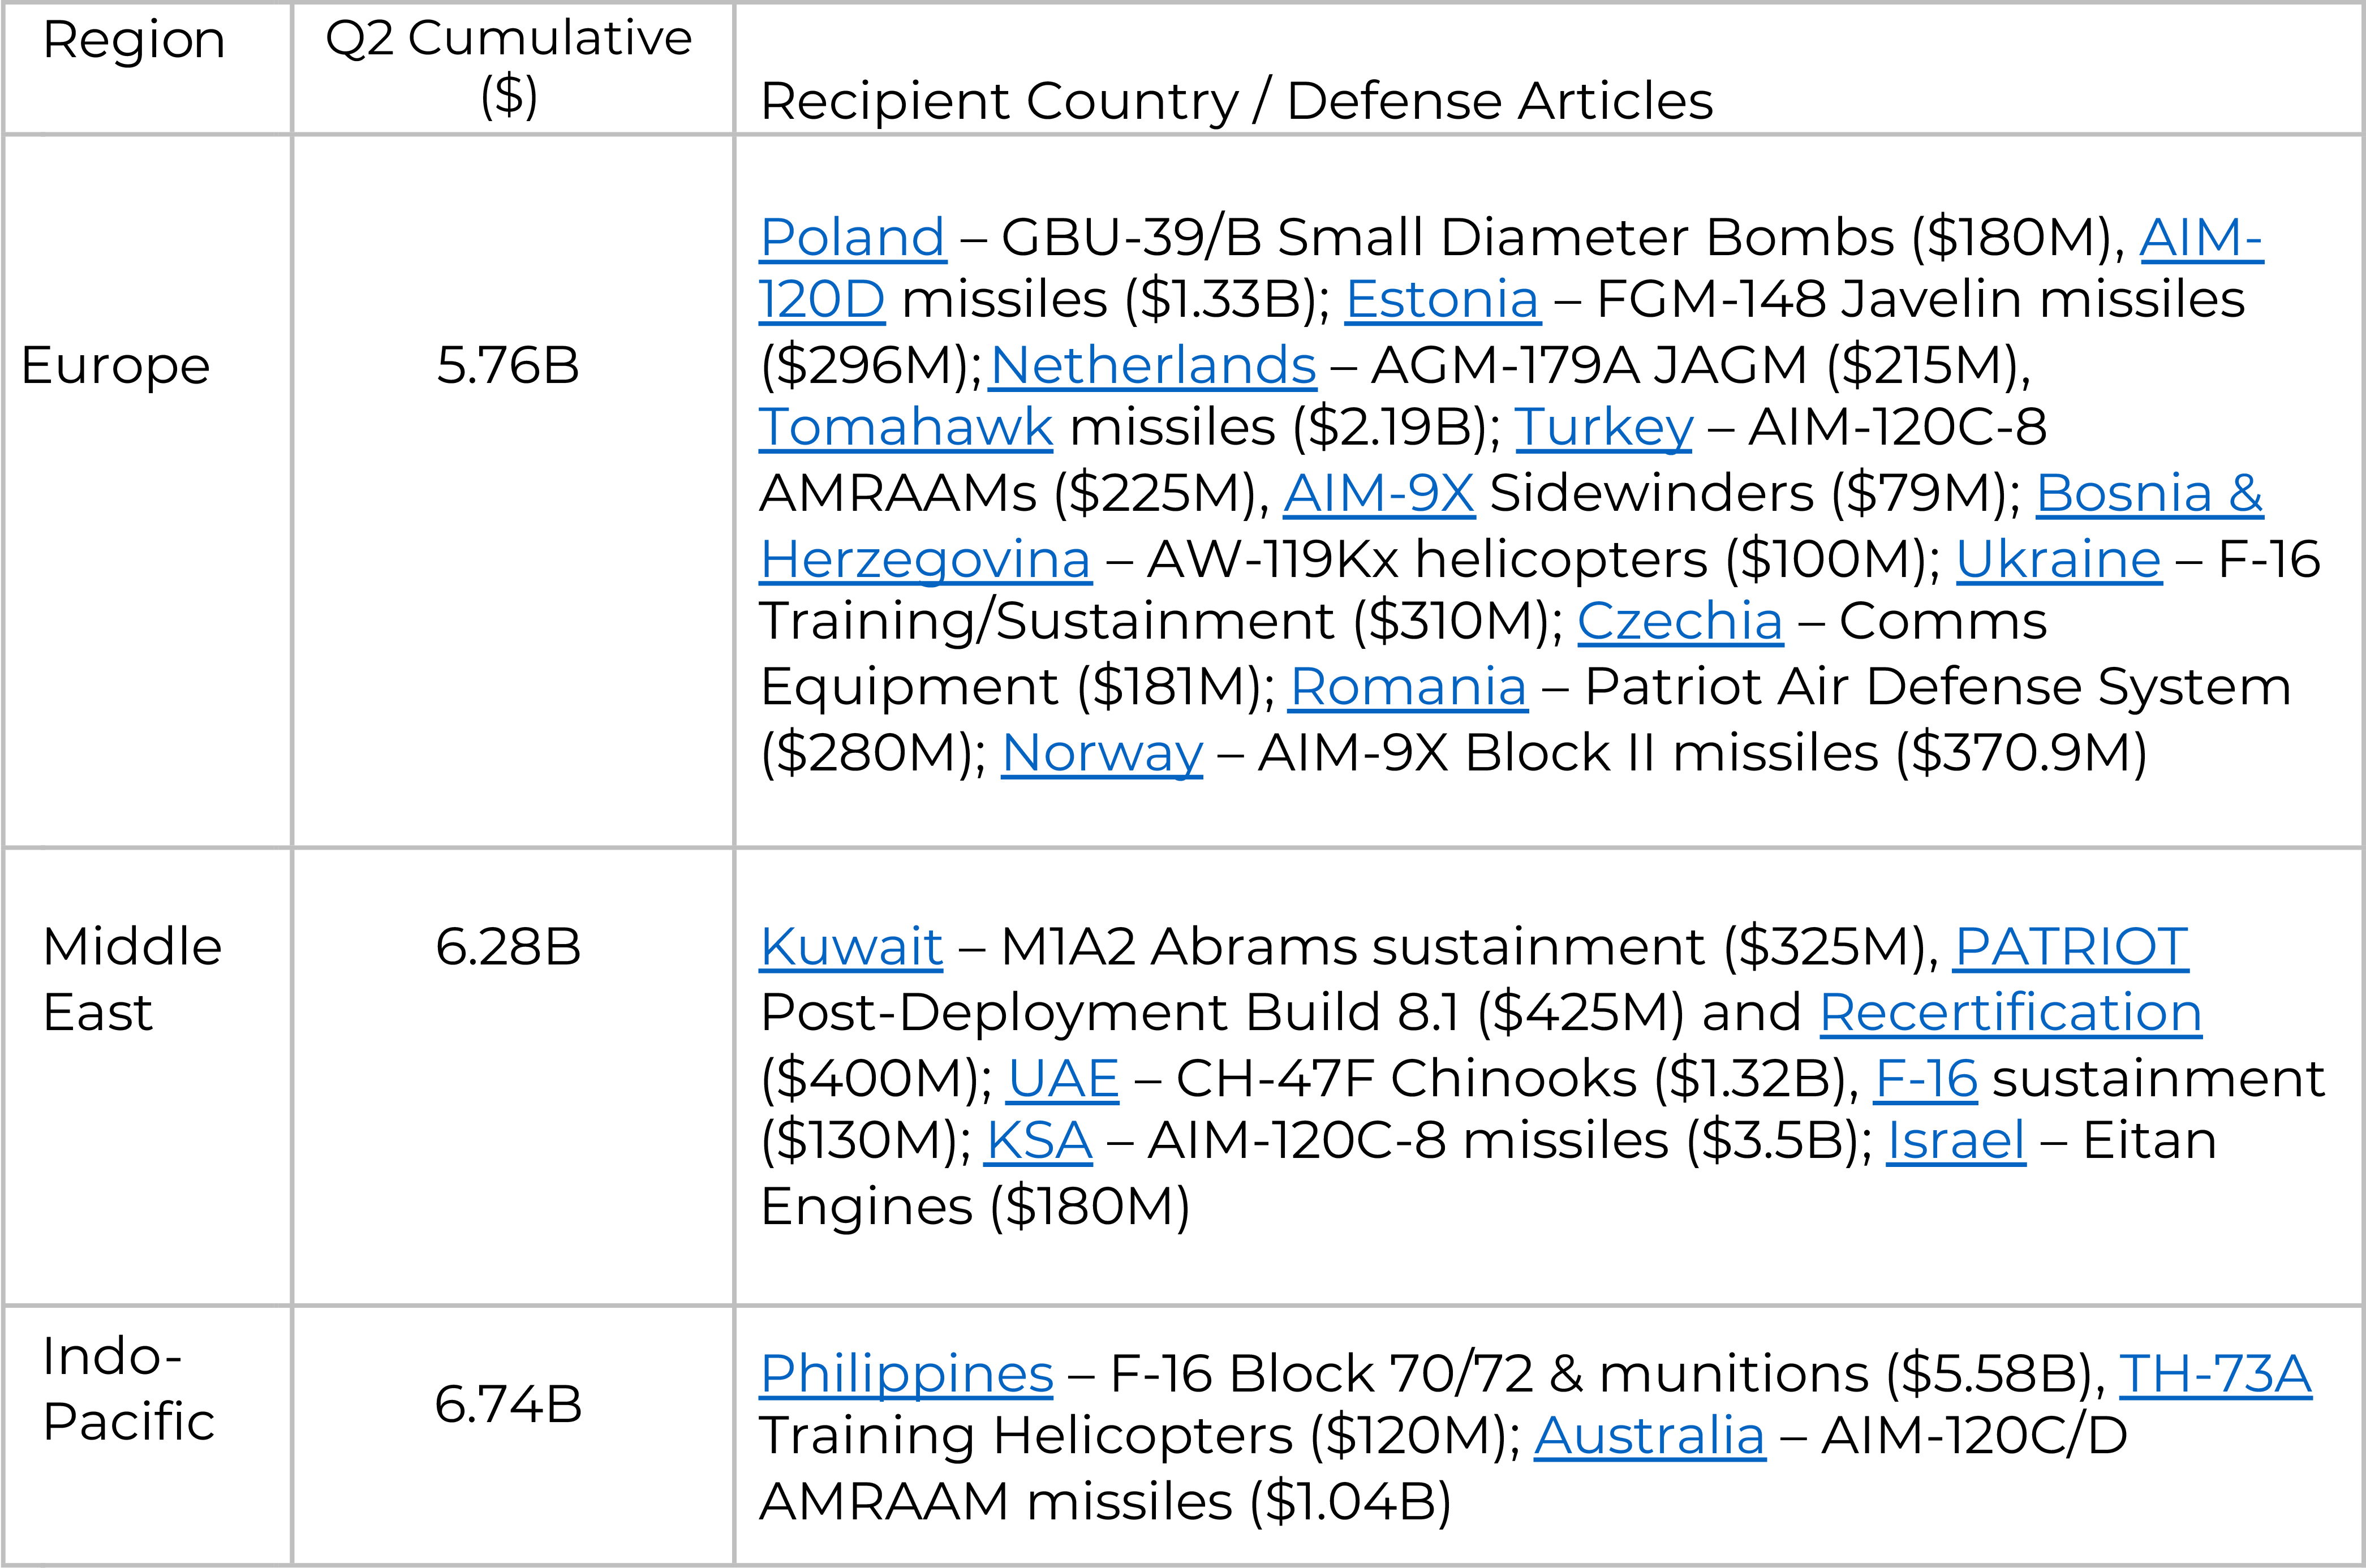
Task: Click the Kuwait link
Action: 851,948
